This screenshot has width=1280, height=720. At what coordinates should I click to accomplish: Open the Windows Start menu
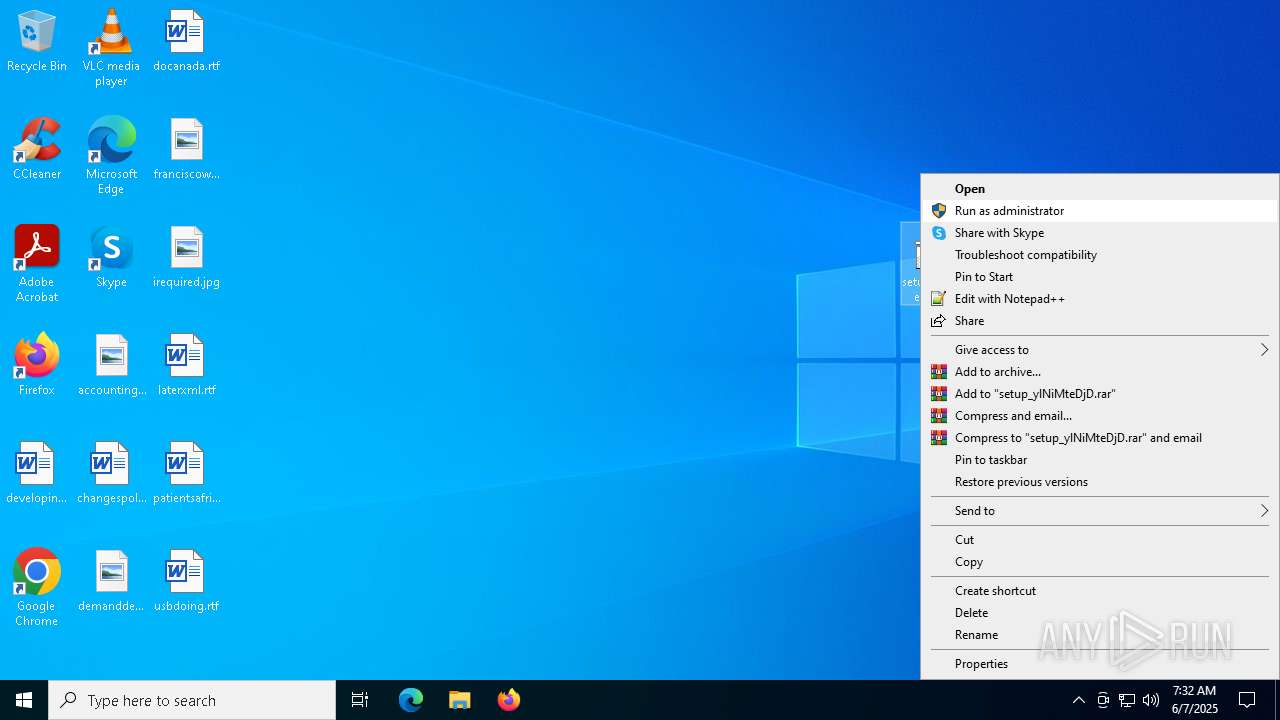tap(24, 700)
